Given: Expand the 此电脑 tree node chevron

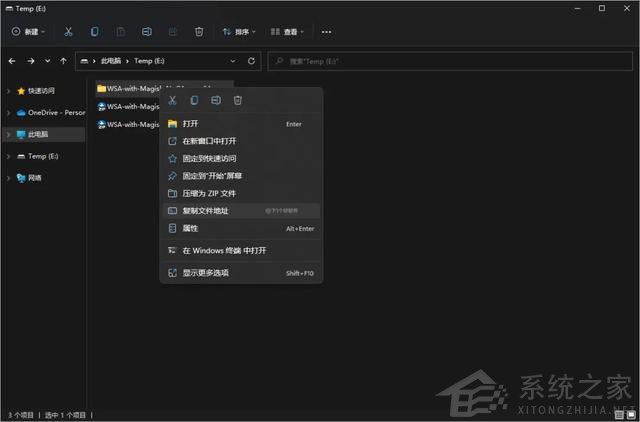Looking at the screenshot, I should click(x=8, y=134).
